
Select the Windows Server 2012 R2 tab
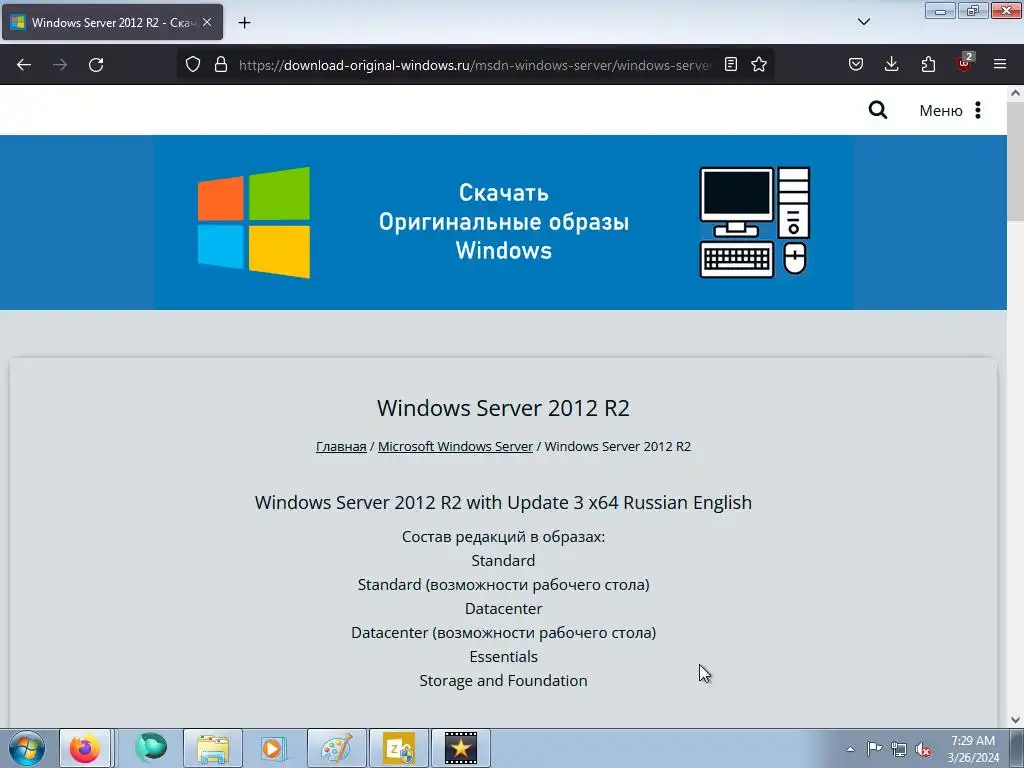[x=112, y=22]
